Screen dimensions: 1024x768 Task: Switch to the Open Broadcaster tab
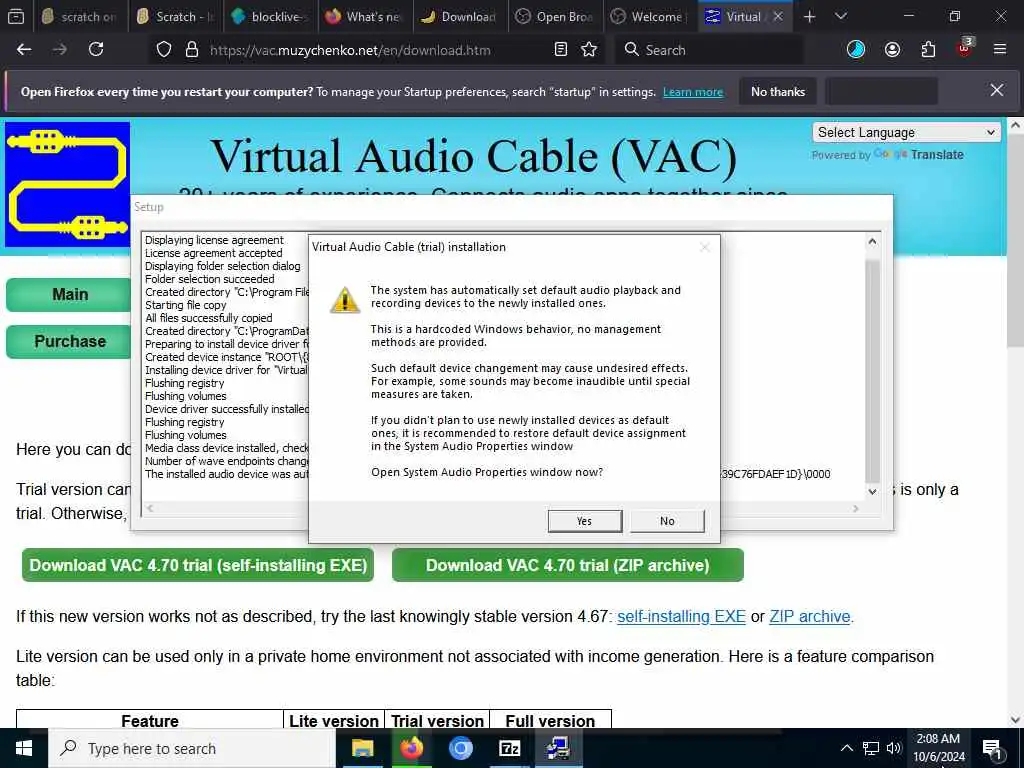click(556, 17)
